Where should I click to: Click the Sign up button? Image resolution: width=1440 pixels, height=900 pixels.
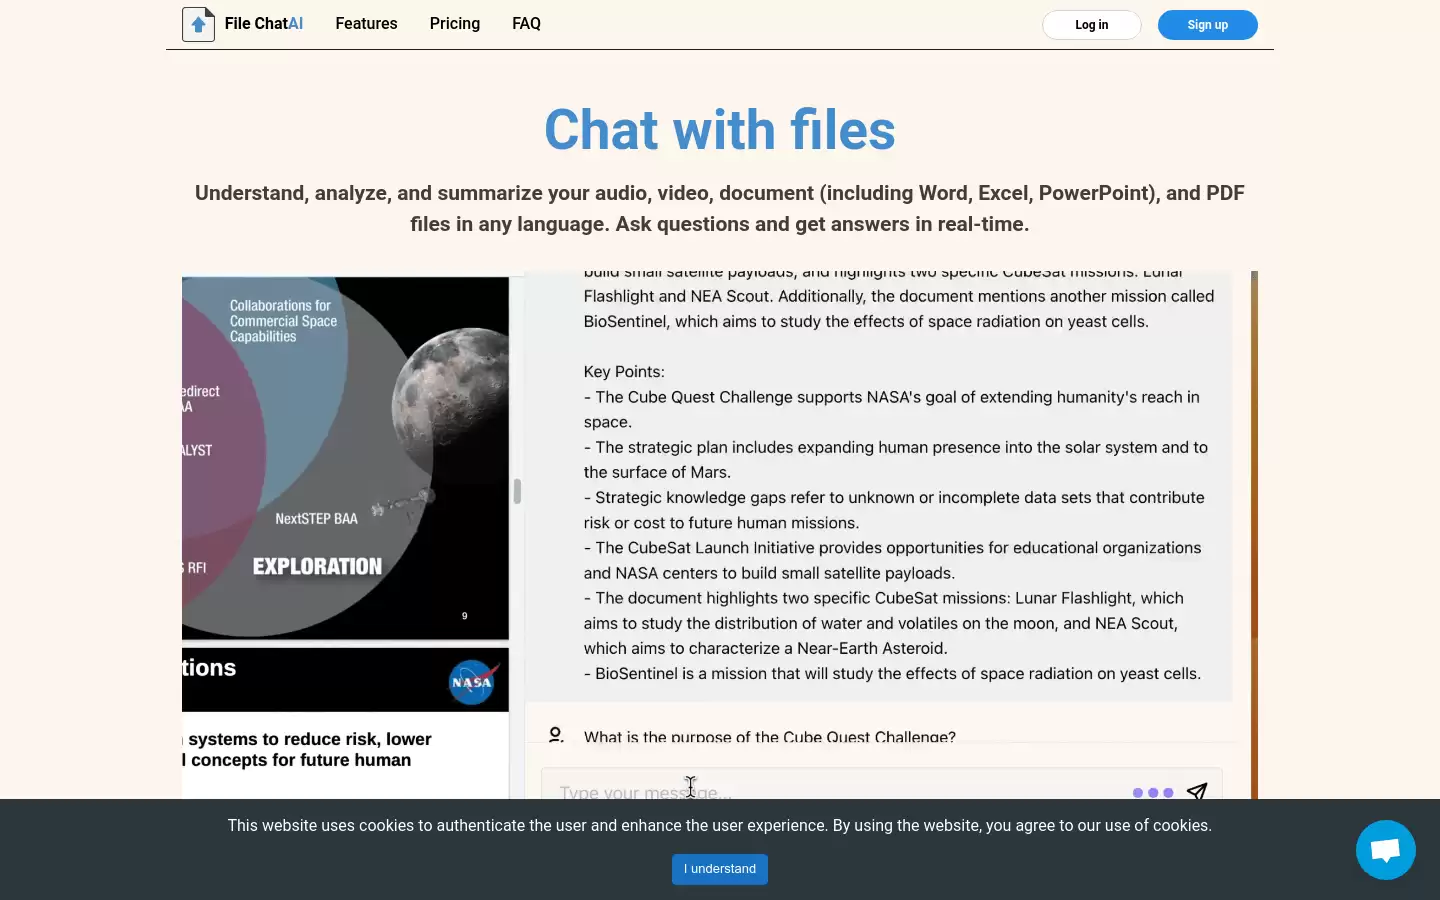pyautogui.click(x=1208, y=25)
